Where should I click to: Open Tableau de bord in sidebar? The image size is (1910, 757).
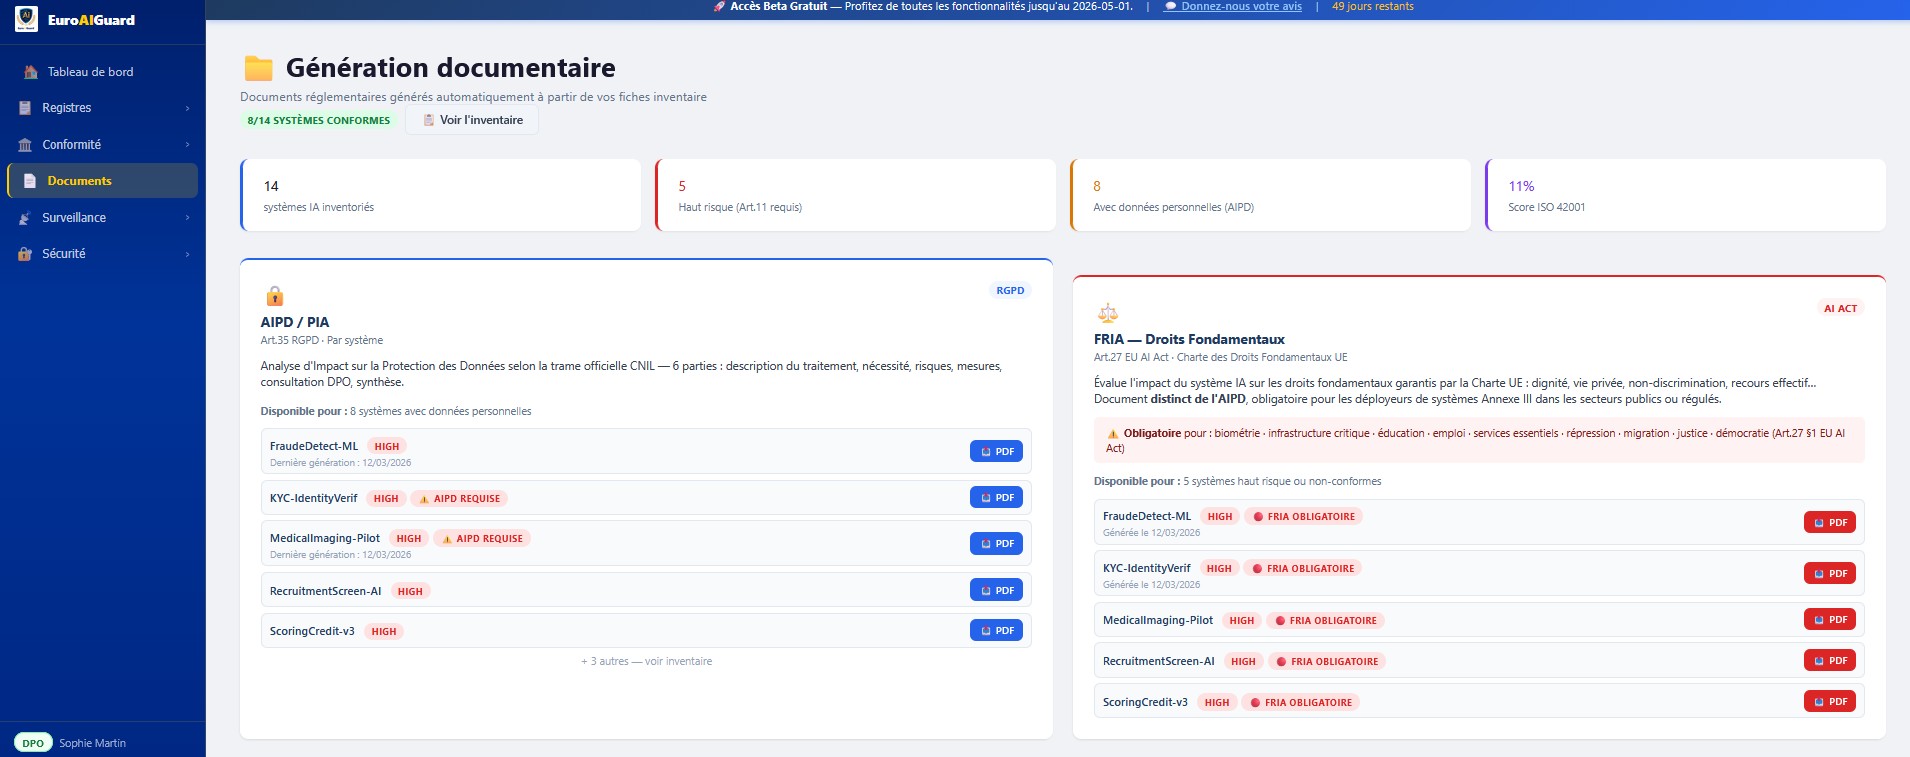(102, 72)
